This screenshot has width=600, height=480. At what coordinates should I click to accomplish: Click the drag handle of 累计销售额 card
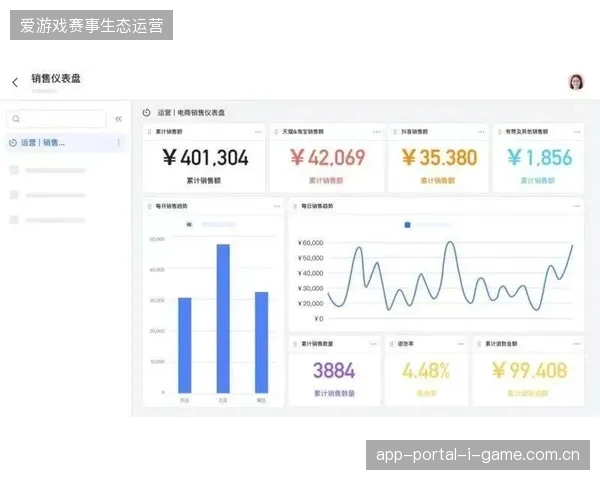click(149, 132)
